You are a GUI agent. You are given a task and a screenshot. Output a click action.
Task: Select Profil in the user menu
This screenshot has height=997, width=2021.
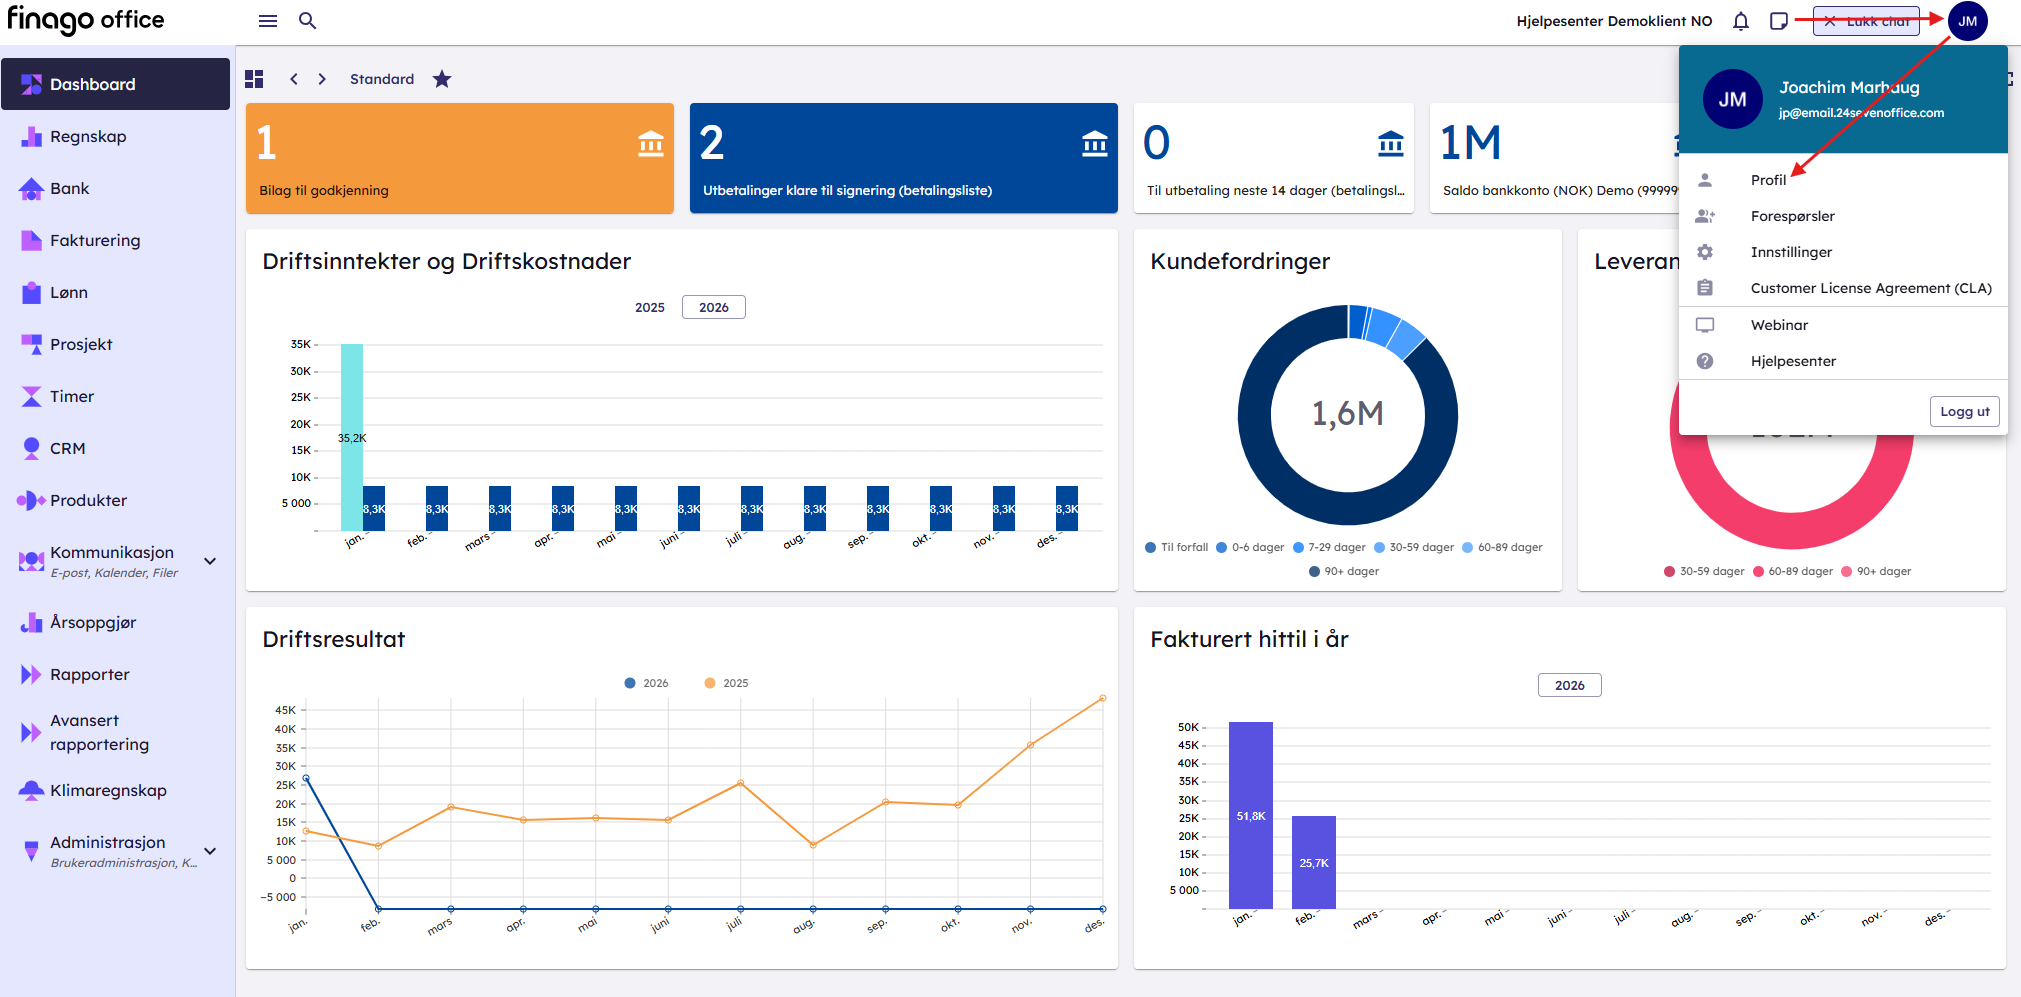(1768, 180)
